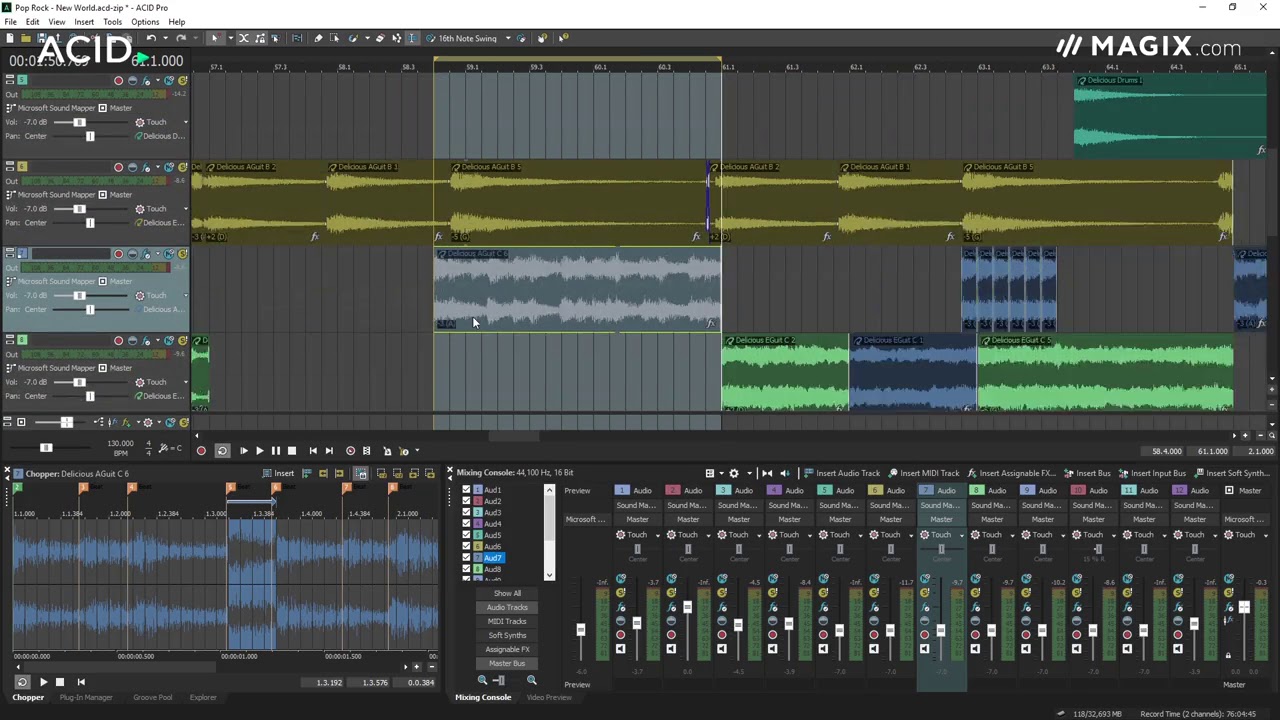Screen dimensions: 1280x720
Task: Click the project tempo slider next to the BPM value
Action: coord(45,447)
